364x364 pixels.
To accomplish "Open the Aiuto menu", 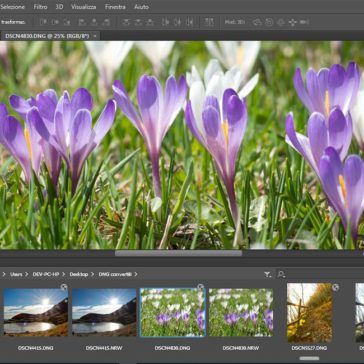I will [x=142, y=7].
